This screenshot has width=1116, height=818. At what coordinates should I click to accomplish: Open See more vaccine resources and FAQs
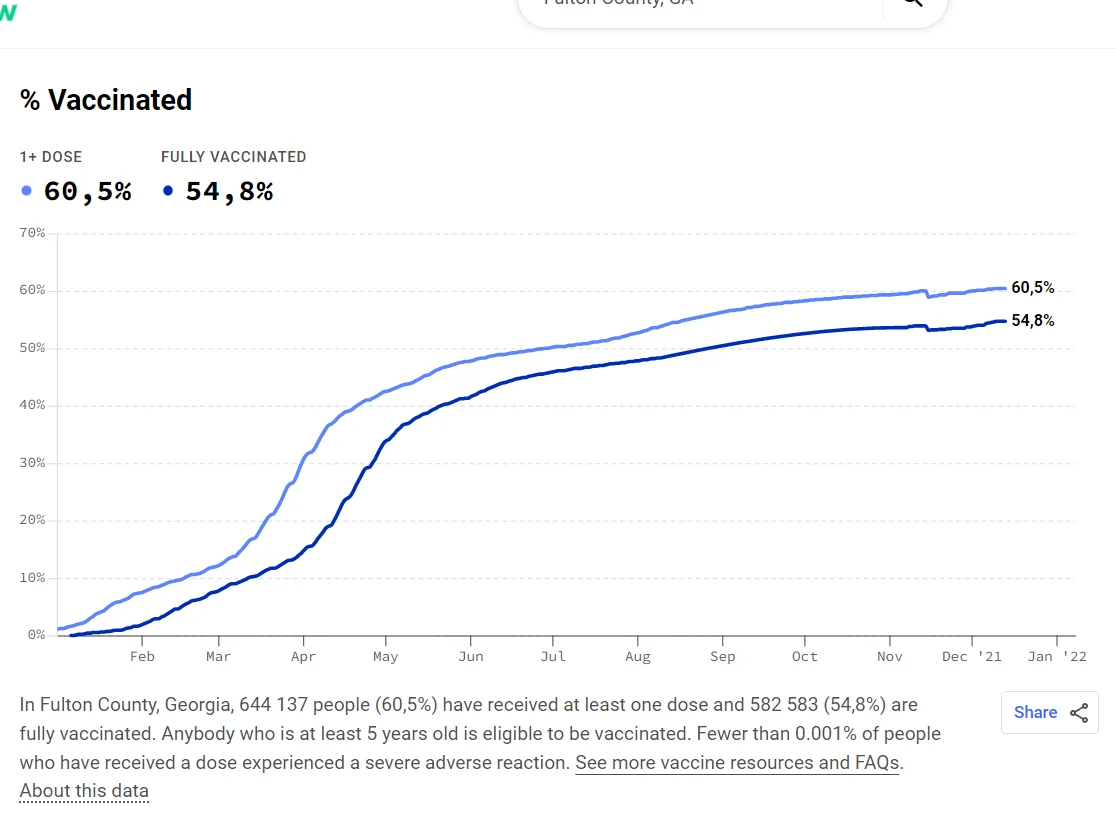click(737, 763)
